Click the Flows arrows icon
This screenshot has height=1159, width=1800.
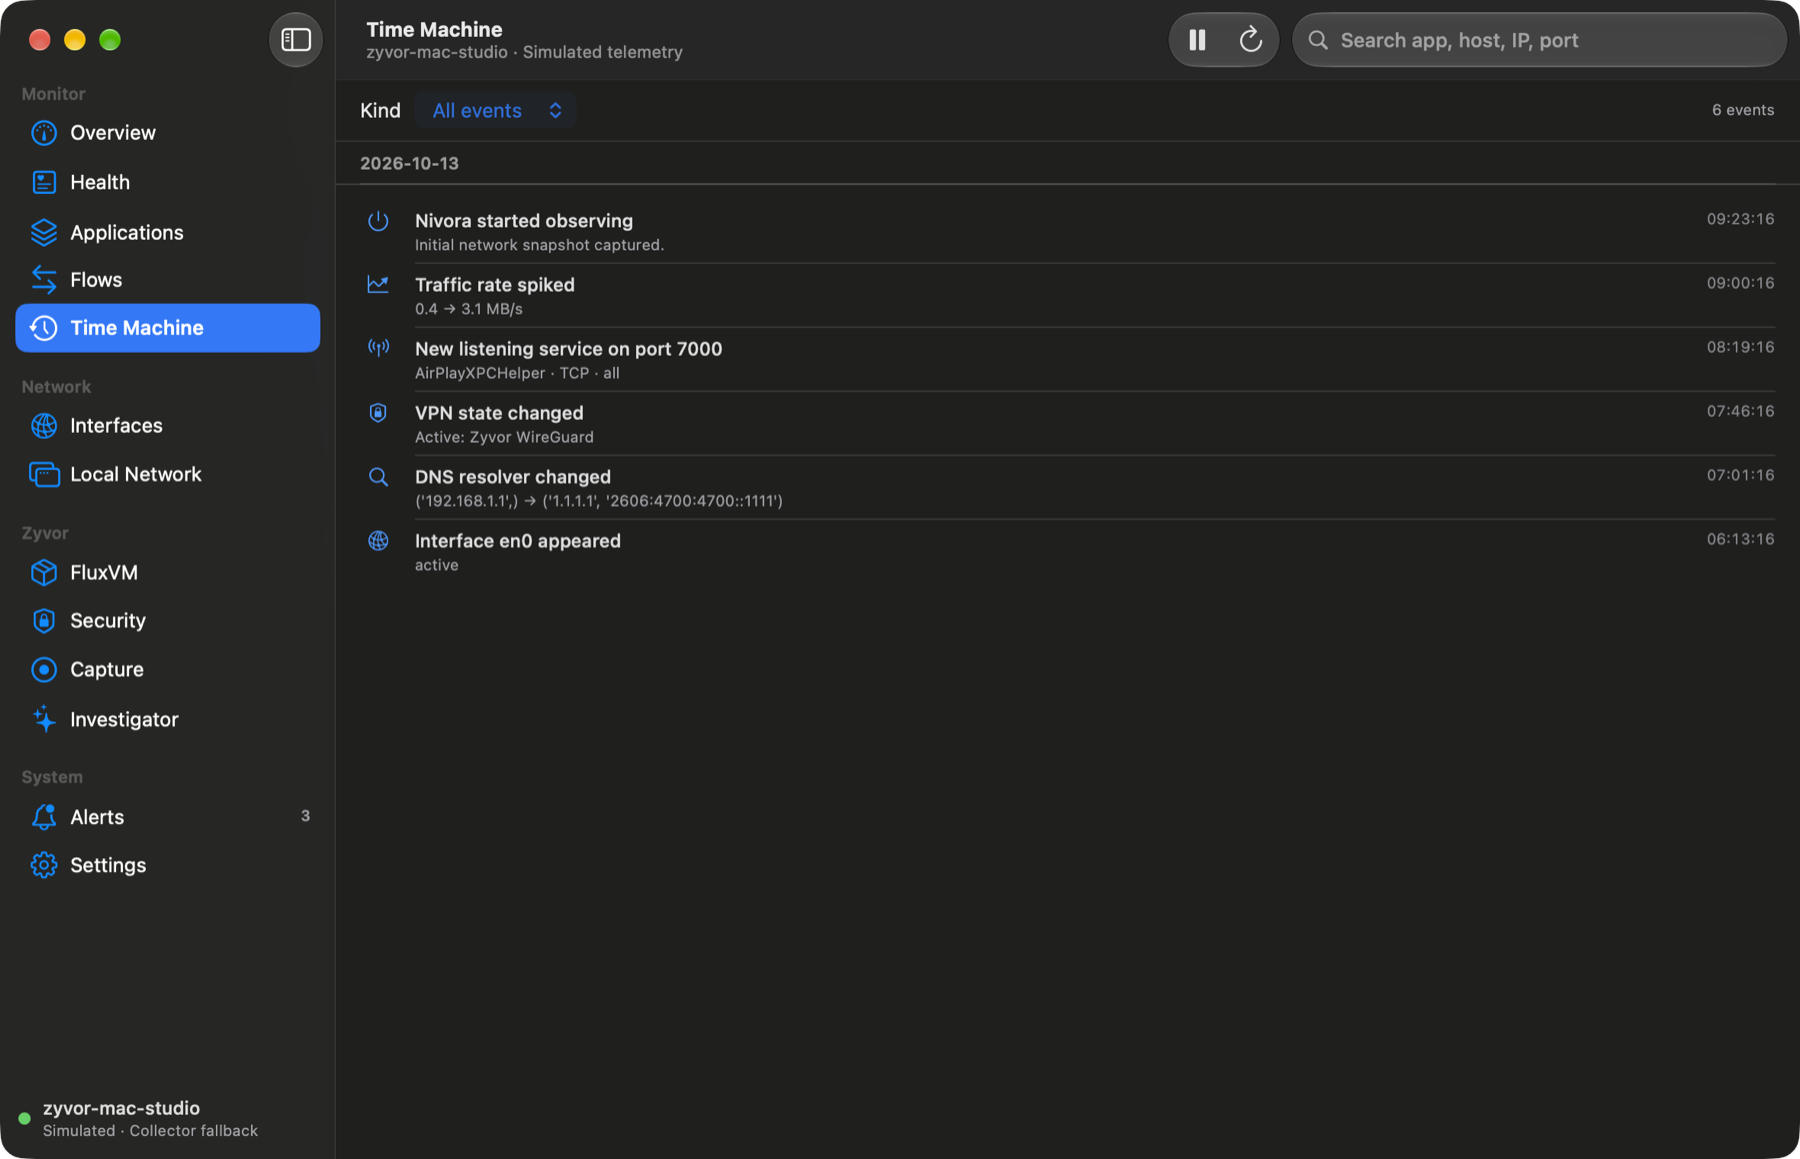tap(44, 280)
